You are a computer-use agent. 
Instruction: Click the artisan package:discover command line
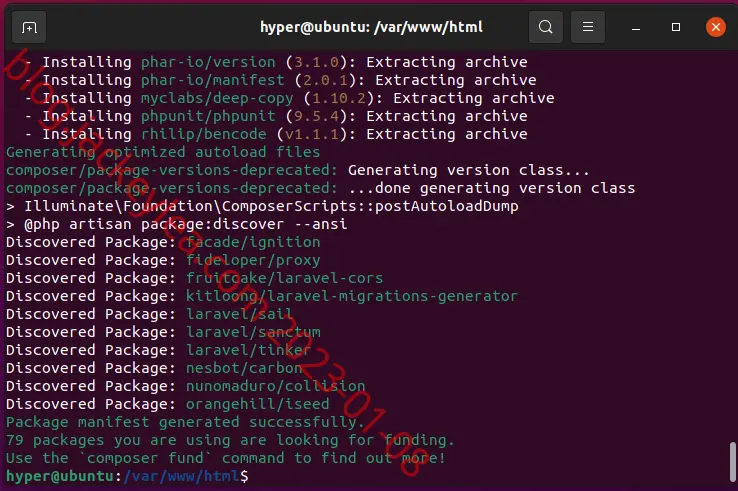(x=177, y=224)
